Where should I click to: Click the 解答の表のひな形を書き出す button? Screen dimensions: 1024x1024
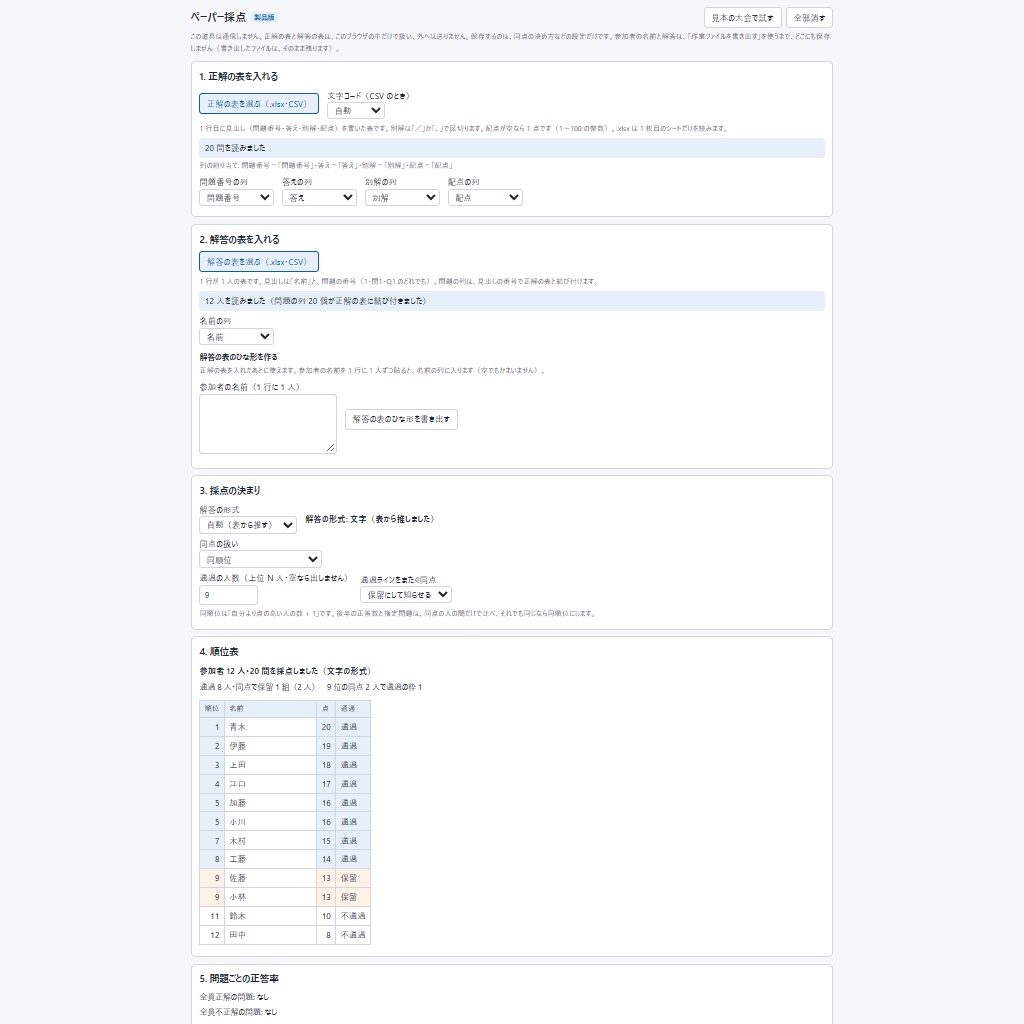(x=401, y=419)
